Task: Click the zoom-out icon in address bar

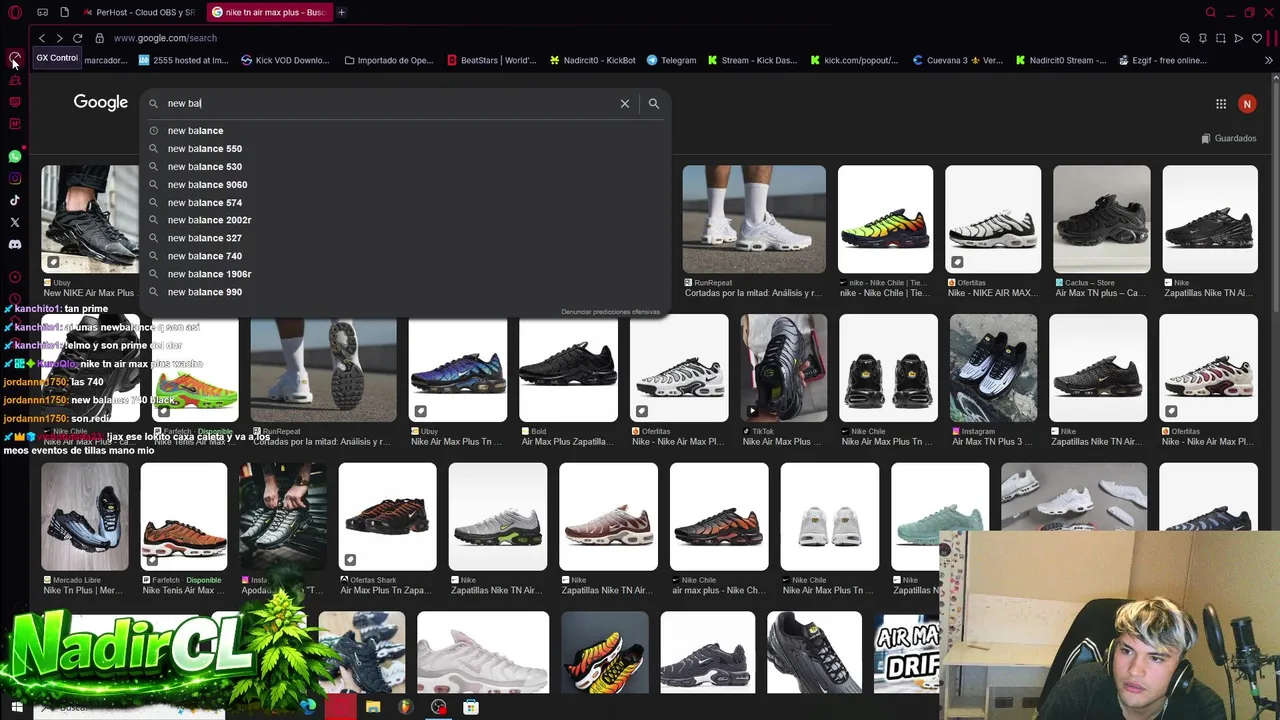Action: [x=1184, y=38]
